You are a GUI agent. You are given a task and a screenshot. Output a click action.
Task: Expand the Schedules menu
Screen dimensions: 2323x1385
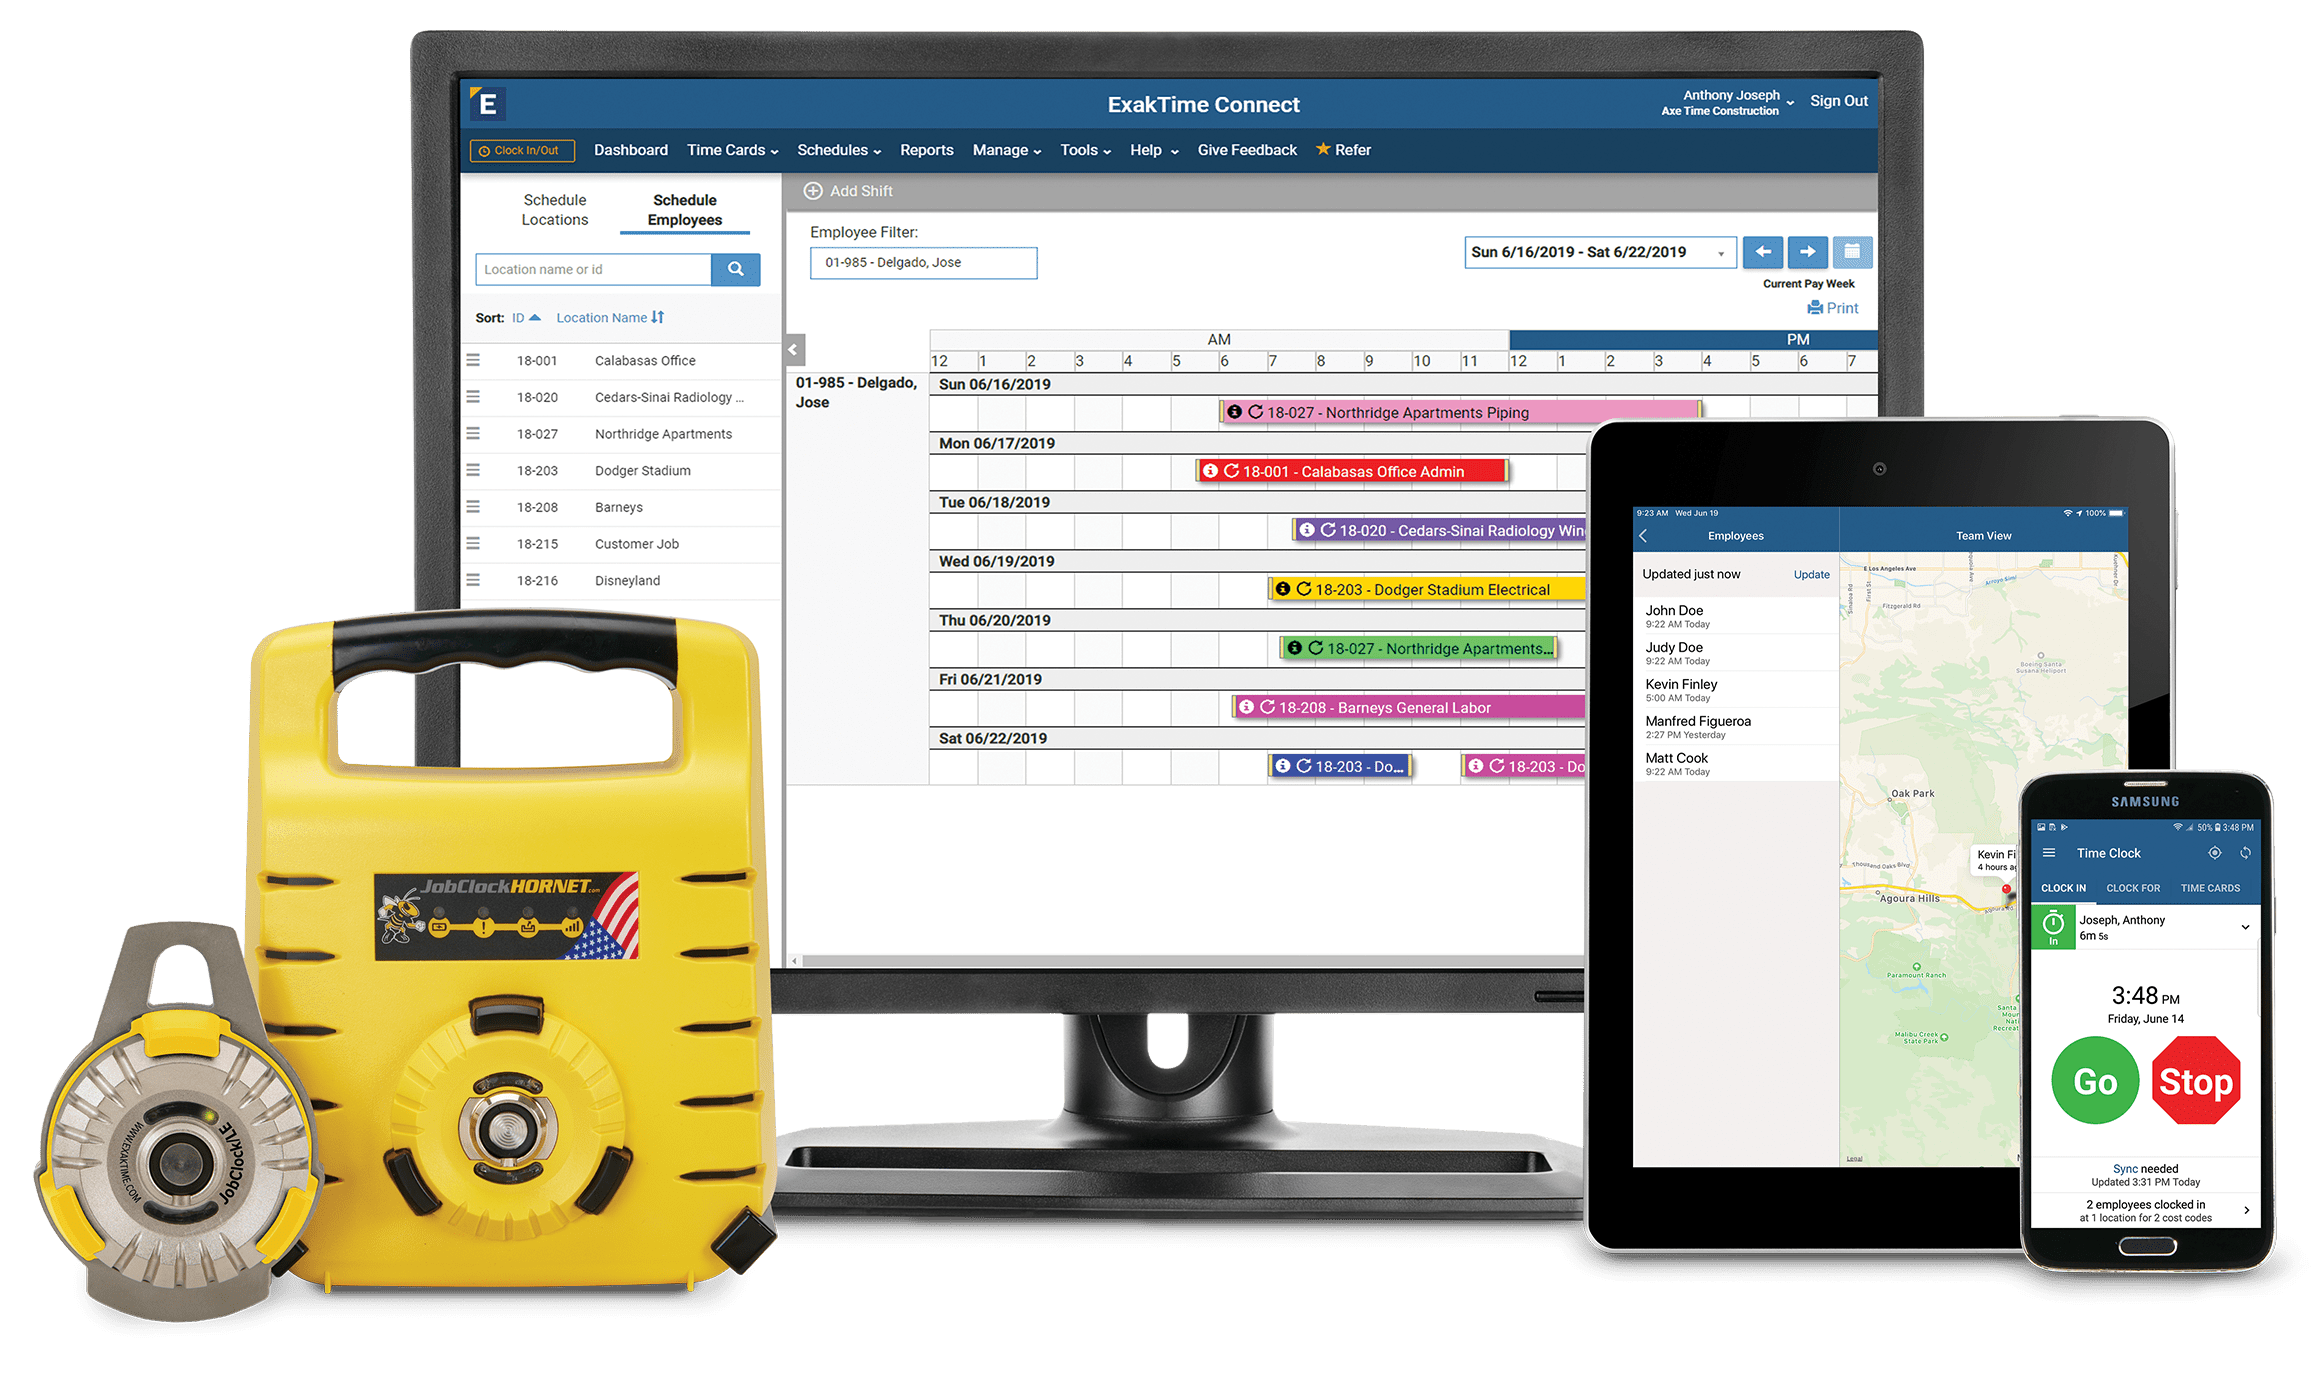click(x=839, y=150)
